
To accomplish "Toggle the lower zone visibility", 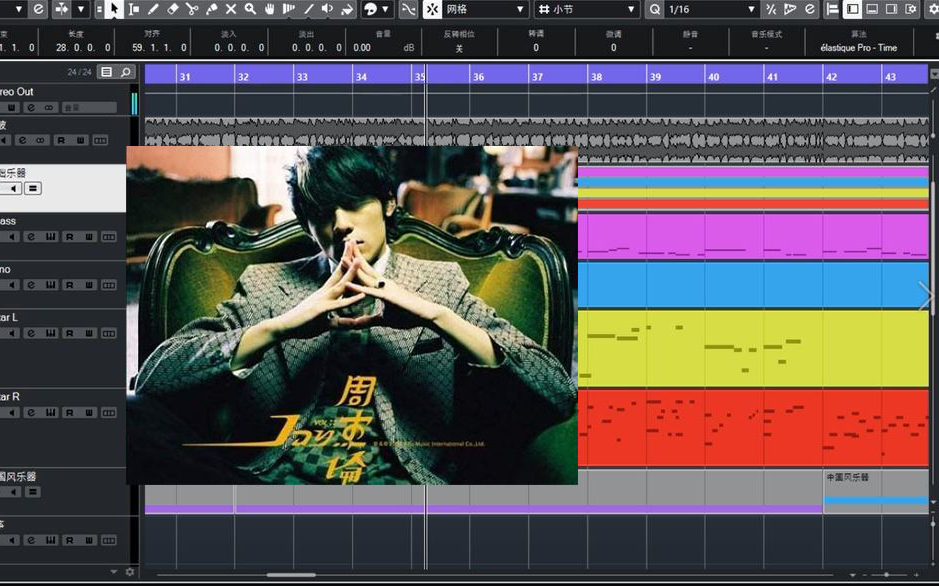I will pos(872,9).
